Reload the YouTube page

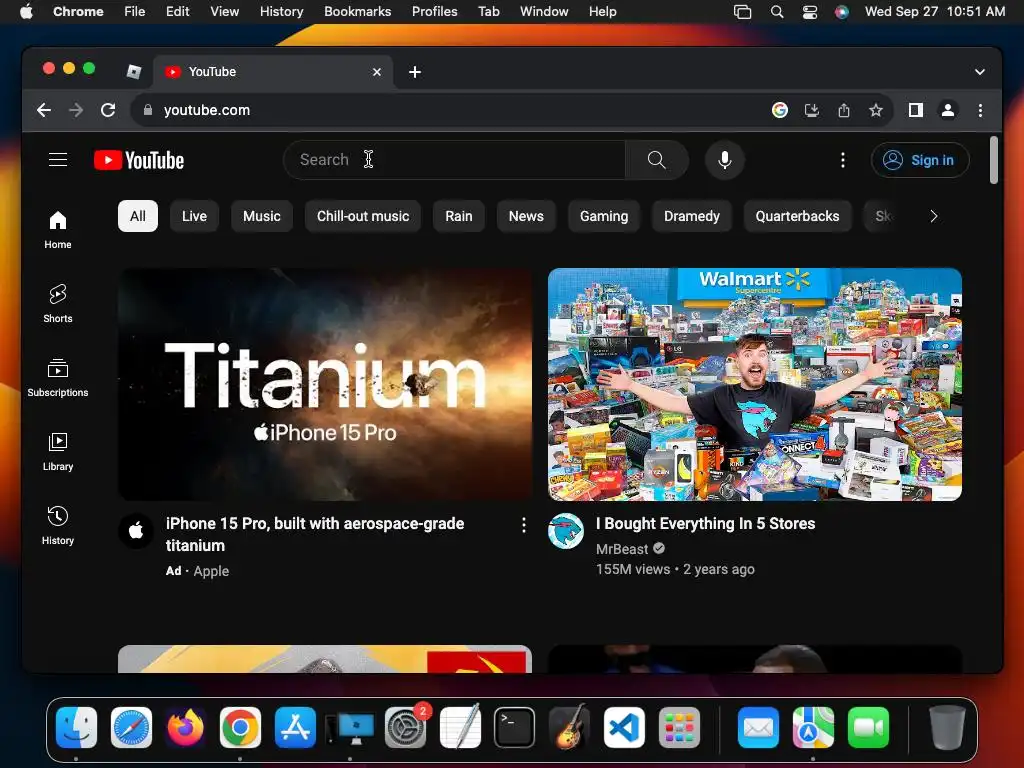(x=108, y=110)
